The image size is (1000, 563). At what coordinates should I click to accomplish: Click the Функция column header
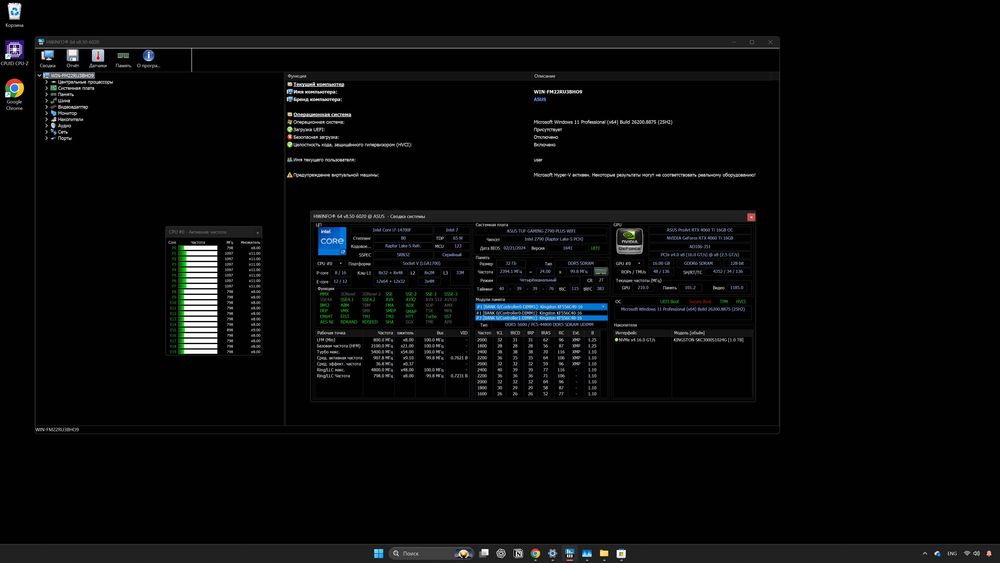point(297,76)
